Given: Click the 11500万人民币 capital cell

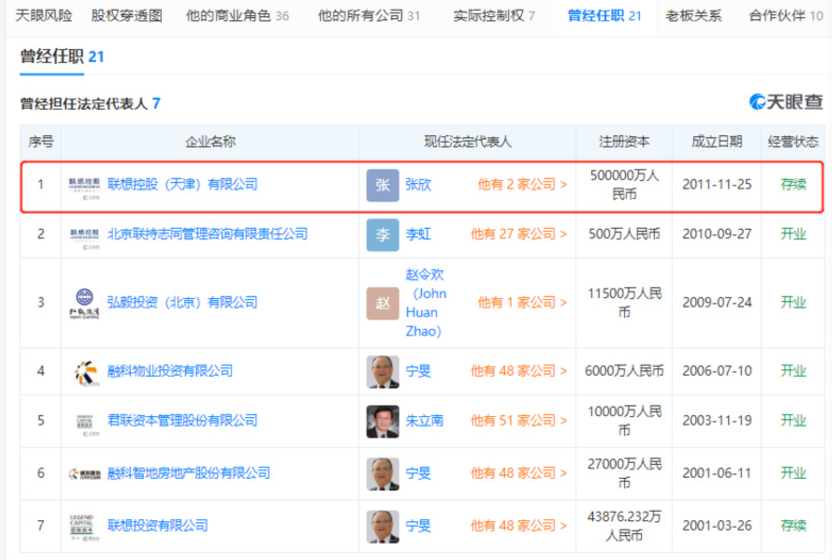Looking at the screenshot, I should click(624, 303).
